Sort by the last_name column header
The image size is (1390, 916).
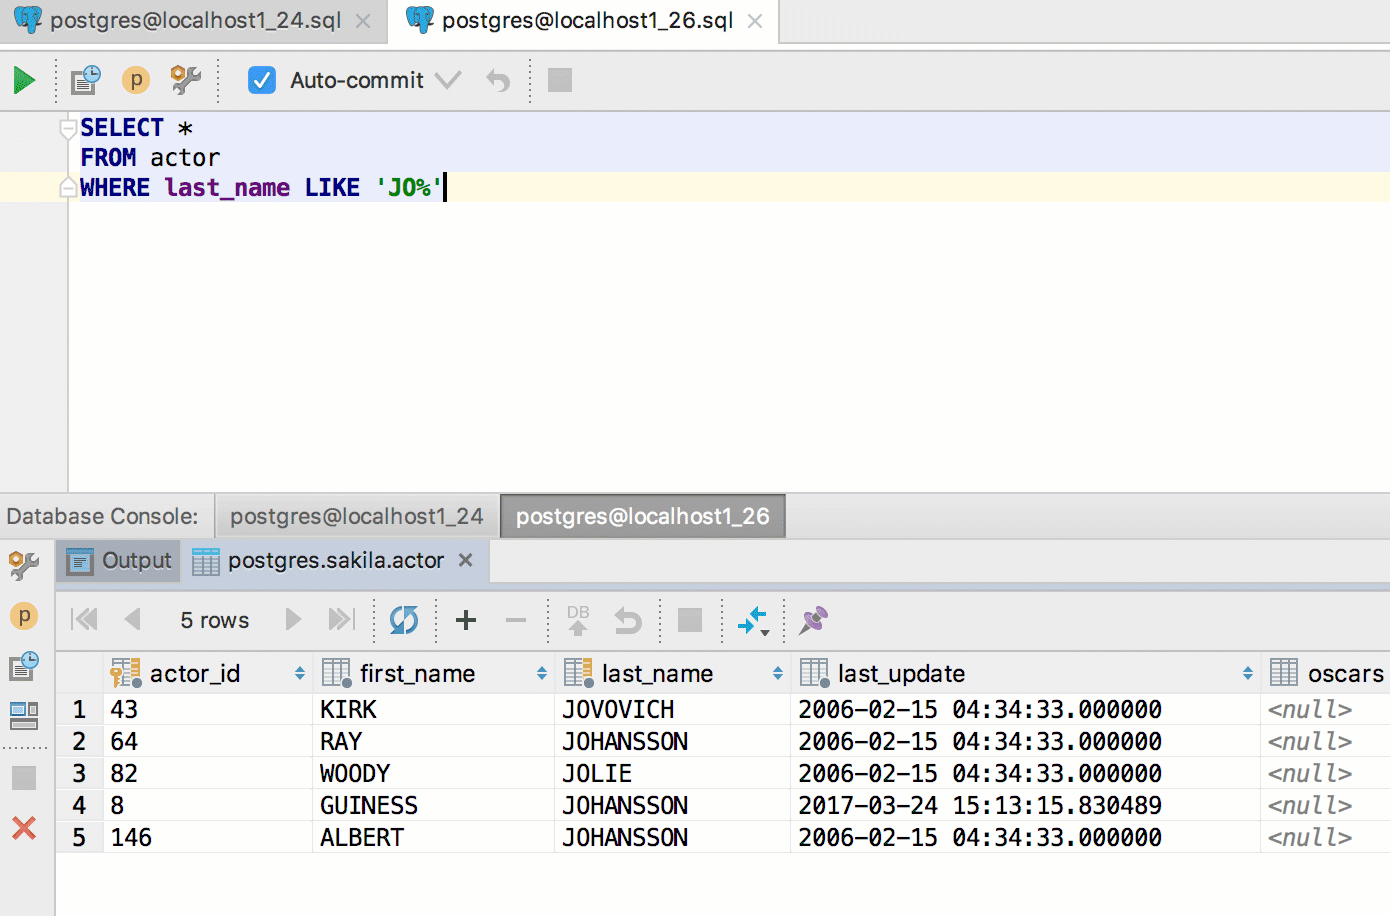[673, 673]
